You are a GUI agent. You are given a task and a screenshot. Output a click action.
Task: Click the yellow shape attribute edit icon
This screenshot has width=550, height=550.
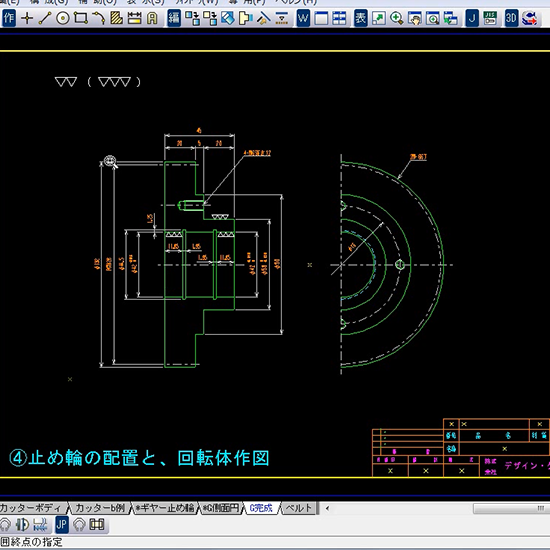pyautogui.click(x=246, y=18)
